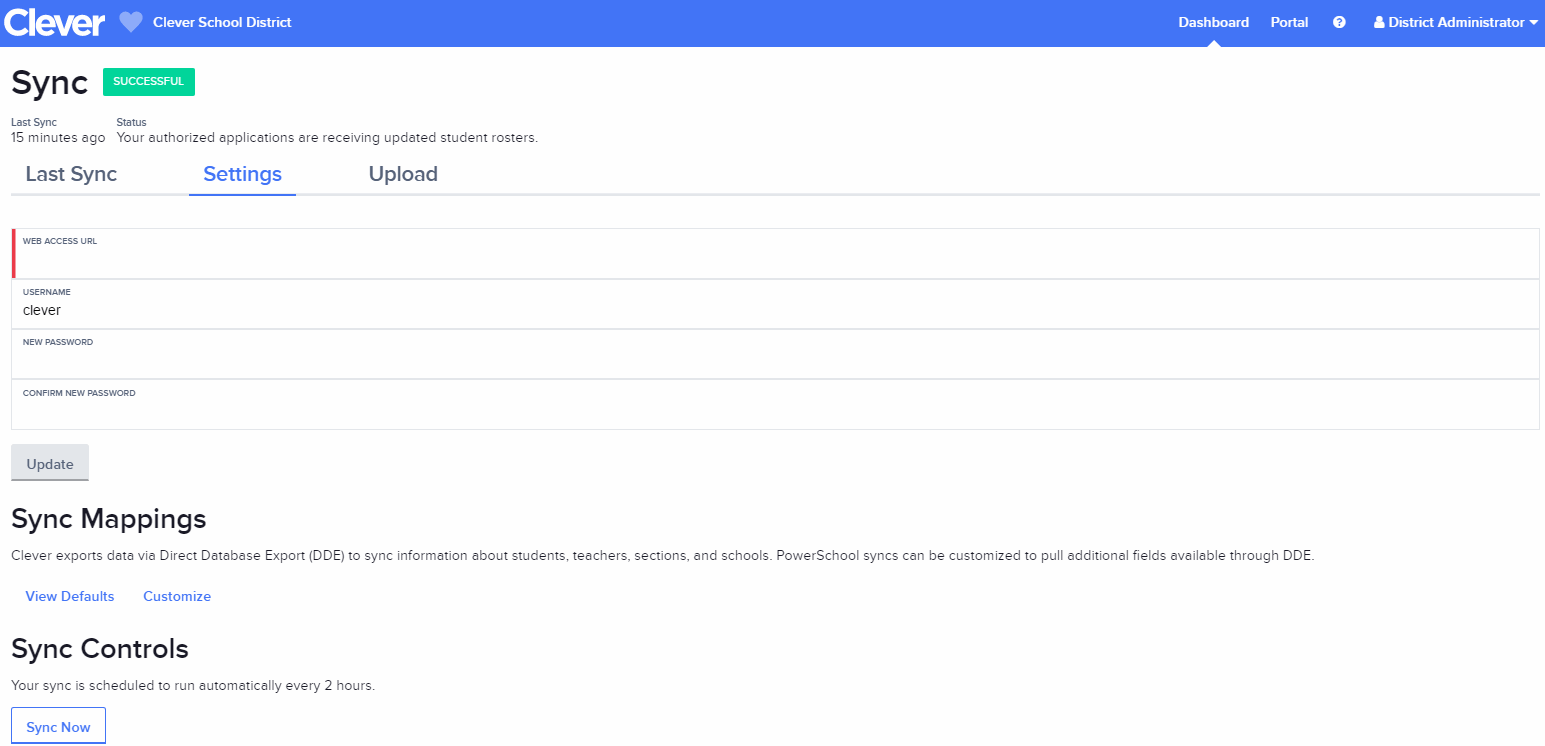Click the user icon beside District Administrator
The height and width of the screenshot is (746, 1545).
click(1379, 22)
